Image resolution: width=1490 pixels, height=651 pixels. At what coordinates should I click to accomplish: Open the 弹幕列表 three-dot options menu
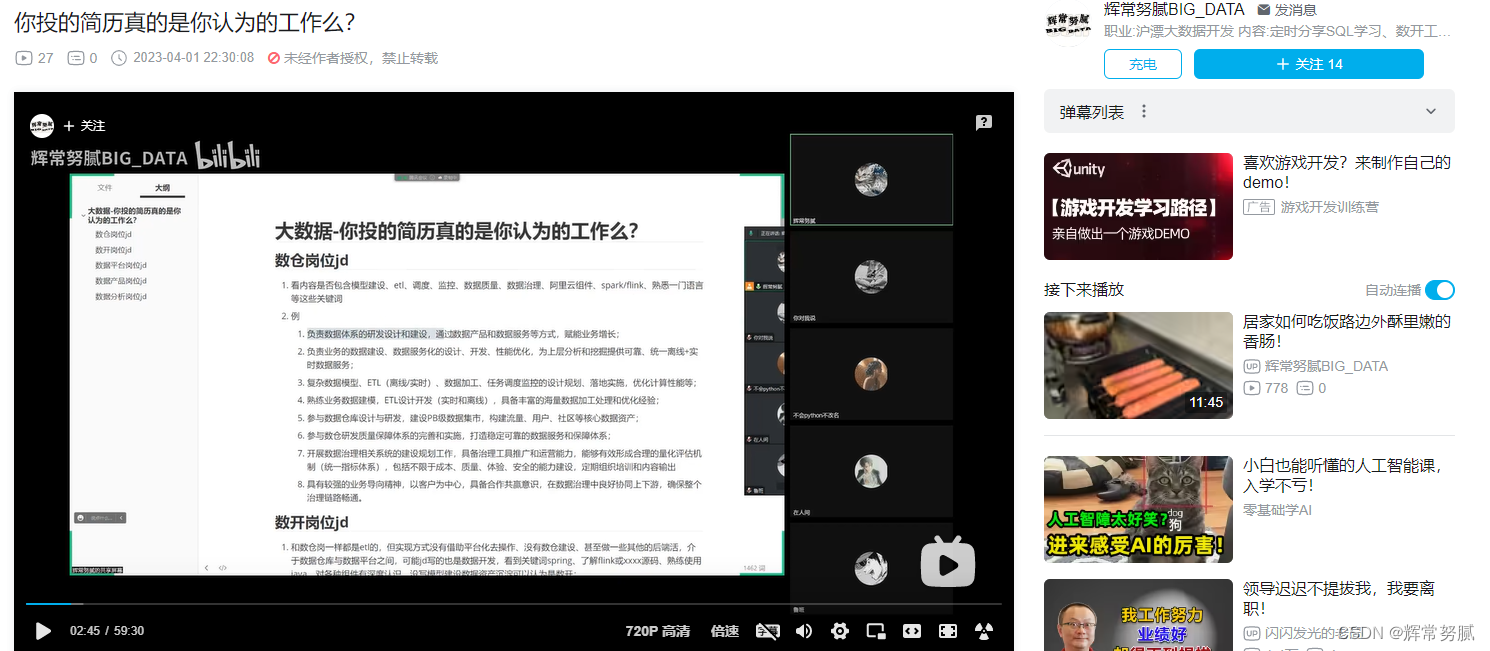tap(1145, 112)
